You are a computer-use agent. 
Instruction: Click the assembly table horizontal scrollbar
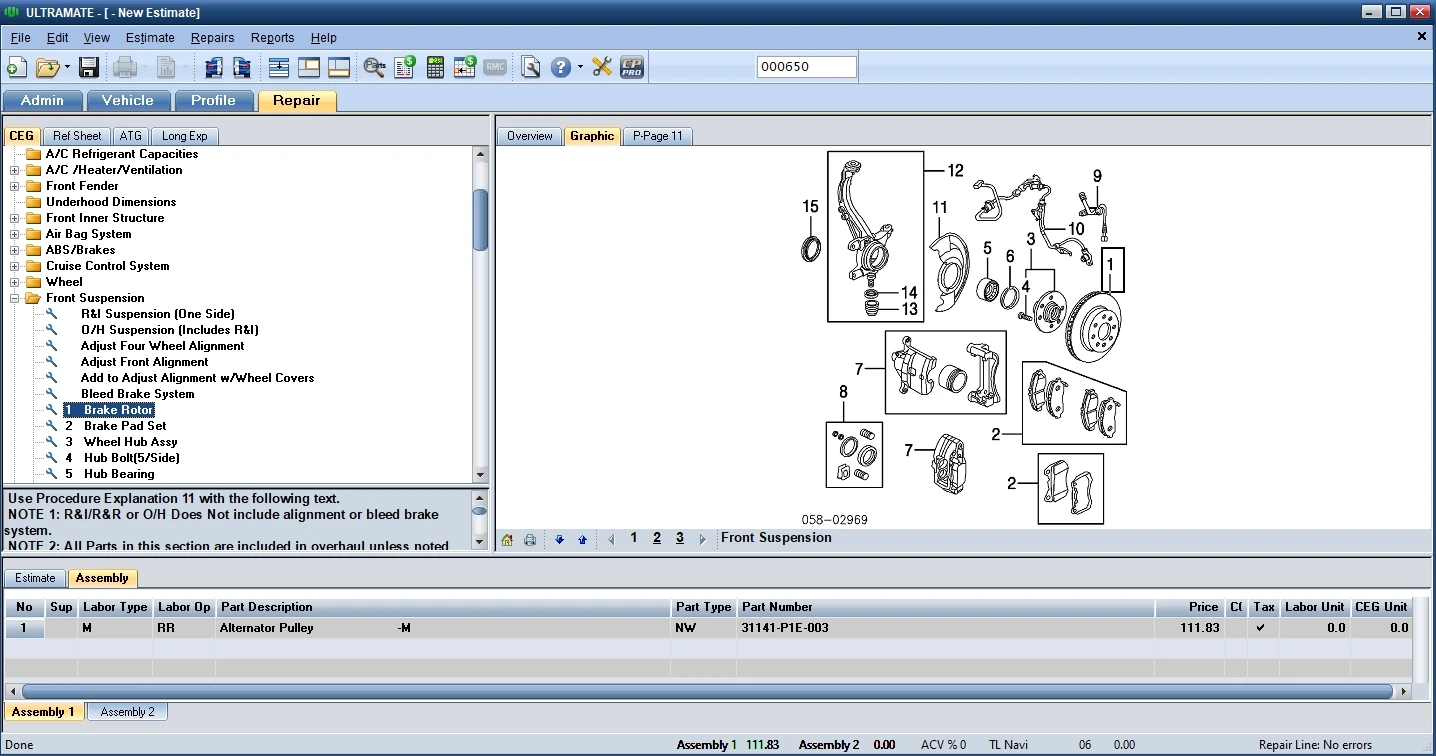(x=706, y=691)
